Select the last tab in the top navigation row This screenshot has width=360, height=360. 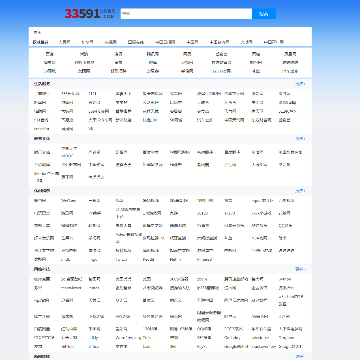coord(273,42)
